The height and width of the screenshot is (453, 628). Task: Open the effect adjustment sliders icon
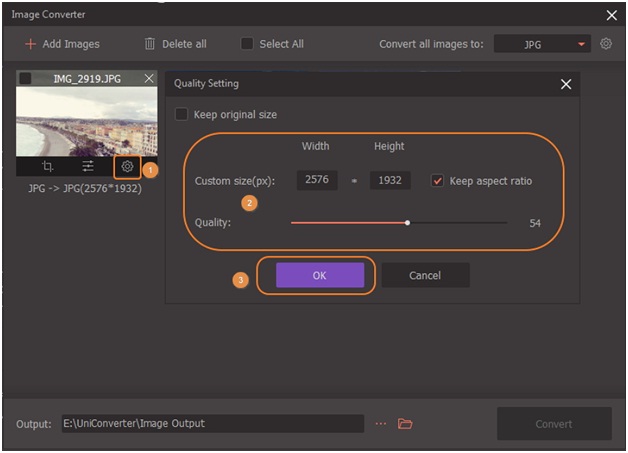click(87, 167)
